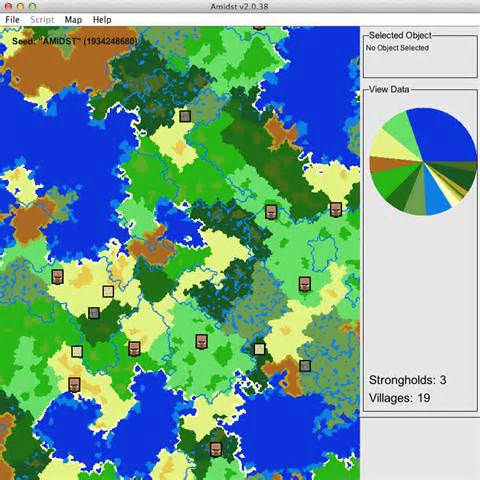This screenshot has height=480, width=480.
Task: Close the Amidst window with the red button
Action: (9, 6)
